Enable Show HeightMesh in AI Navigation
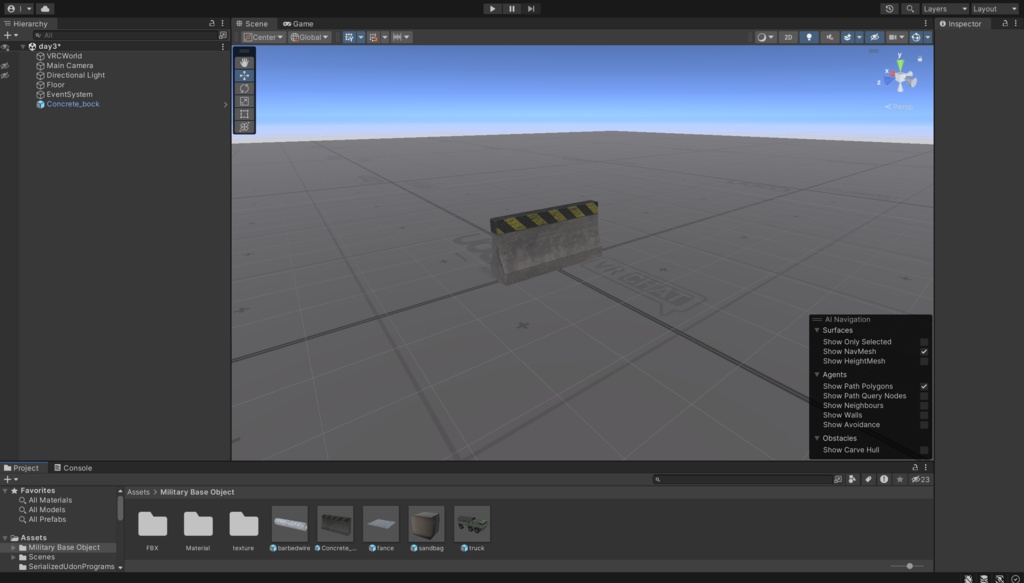 pos(923,361)
